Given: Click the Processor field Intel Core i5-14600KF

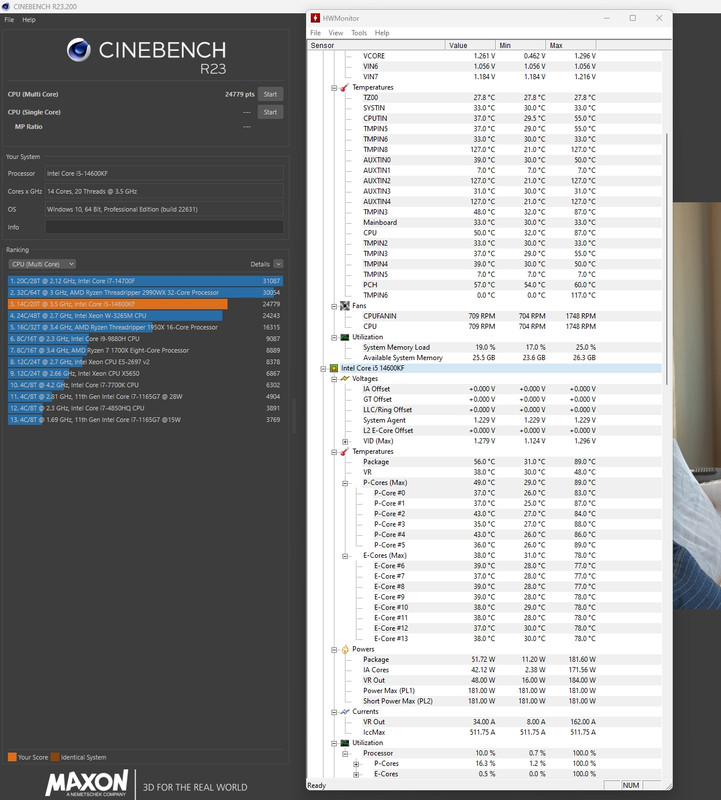Looking at the screenshot, I should pyautogui.click(x=164, y=173).
